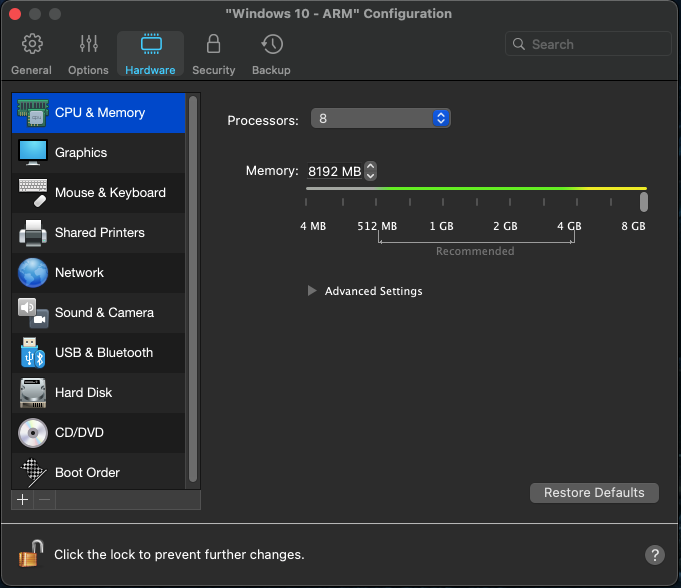Click the 1 GB slider label
This screenshot has height=588, width=681.
442,226
